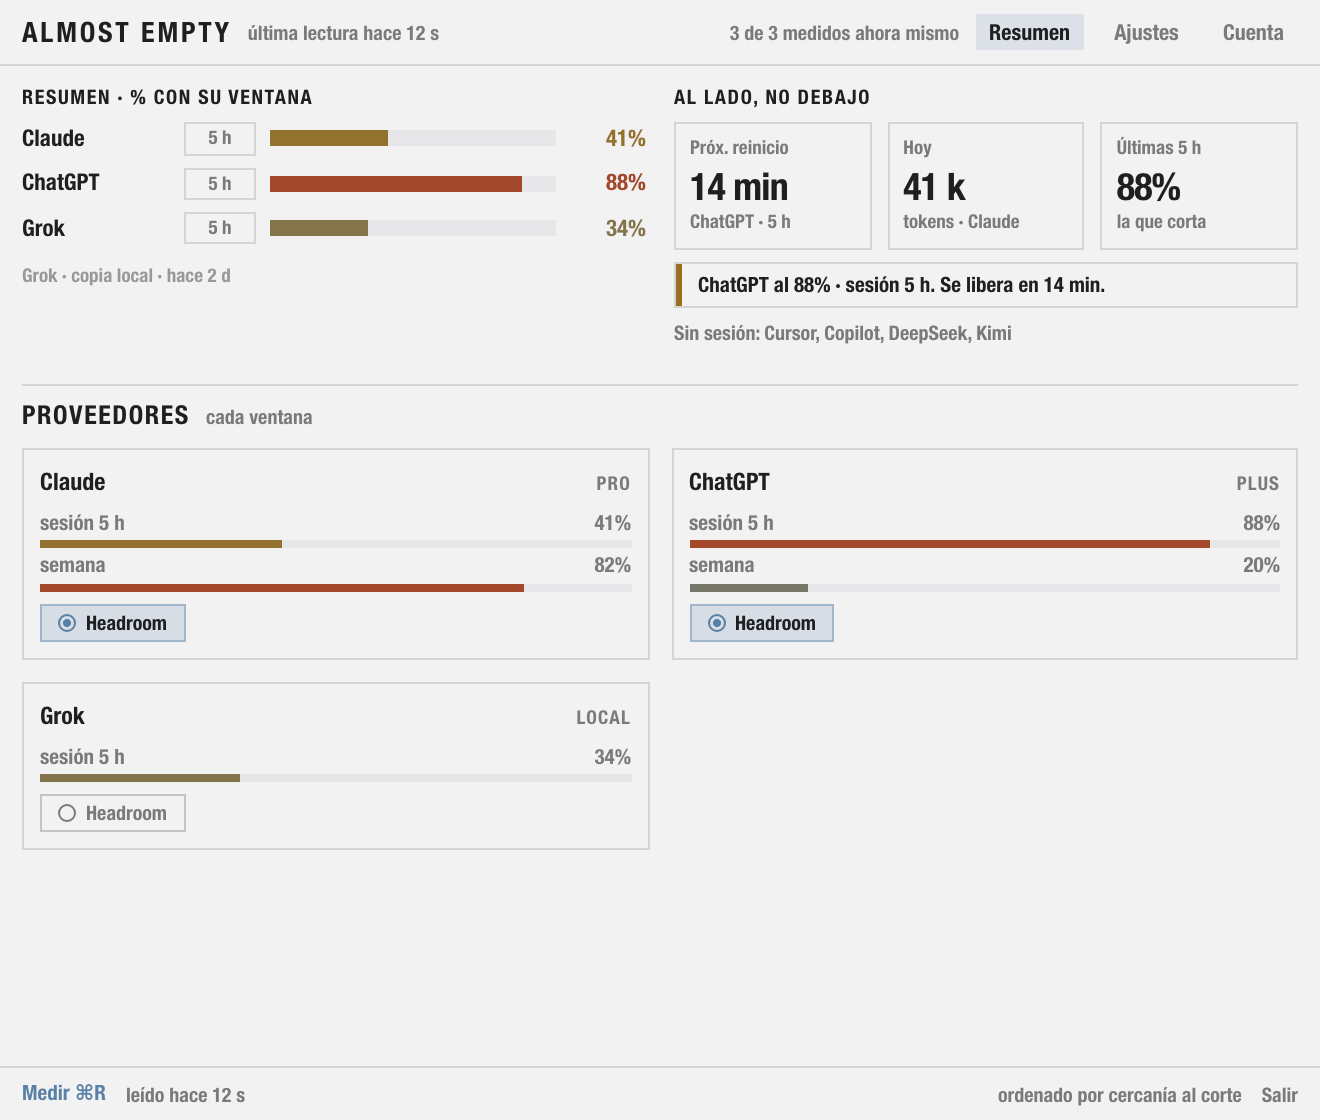Click the Hoy 41 k tokens card
Viewport: 1320px width, 1120px height.
(986, 186)
